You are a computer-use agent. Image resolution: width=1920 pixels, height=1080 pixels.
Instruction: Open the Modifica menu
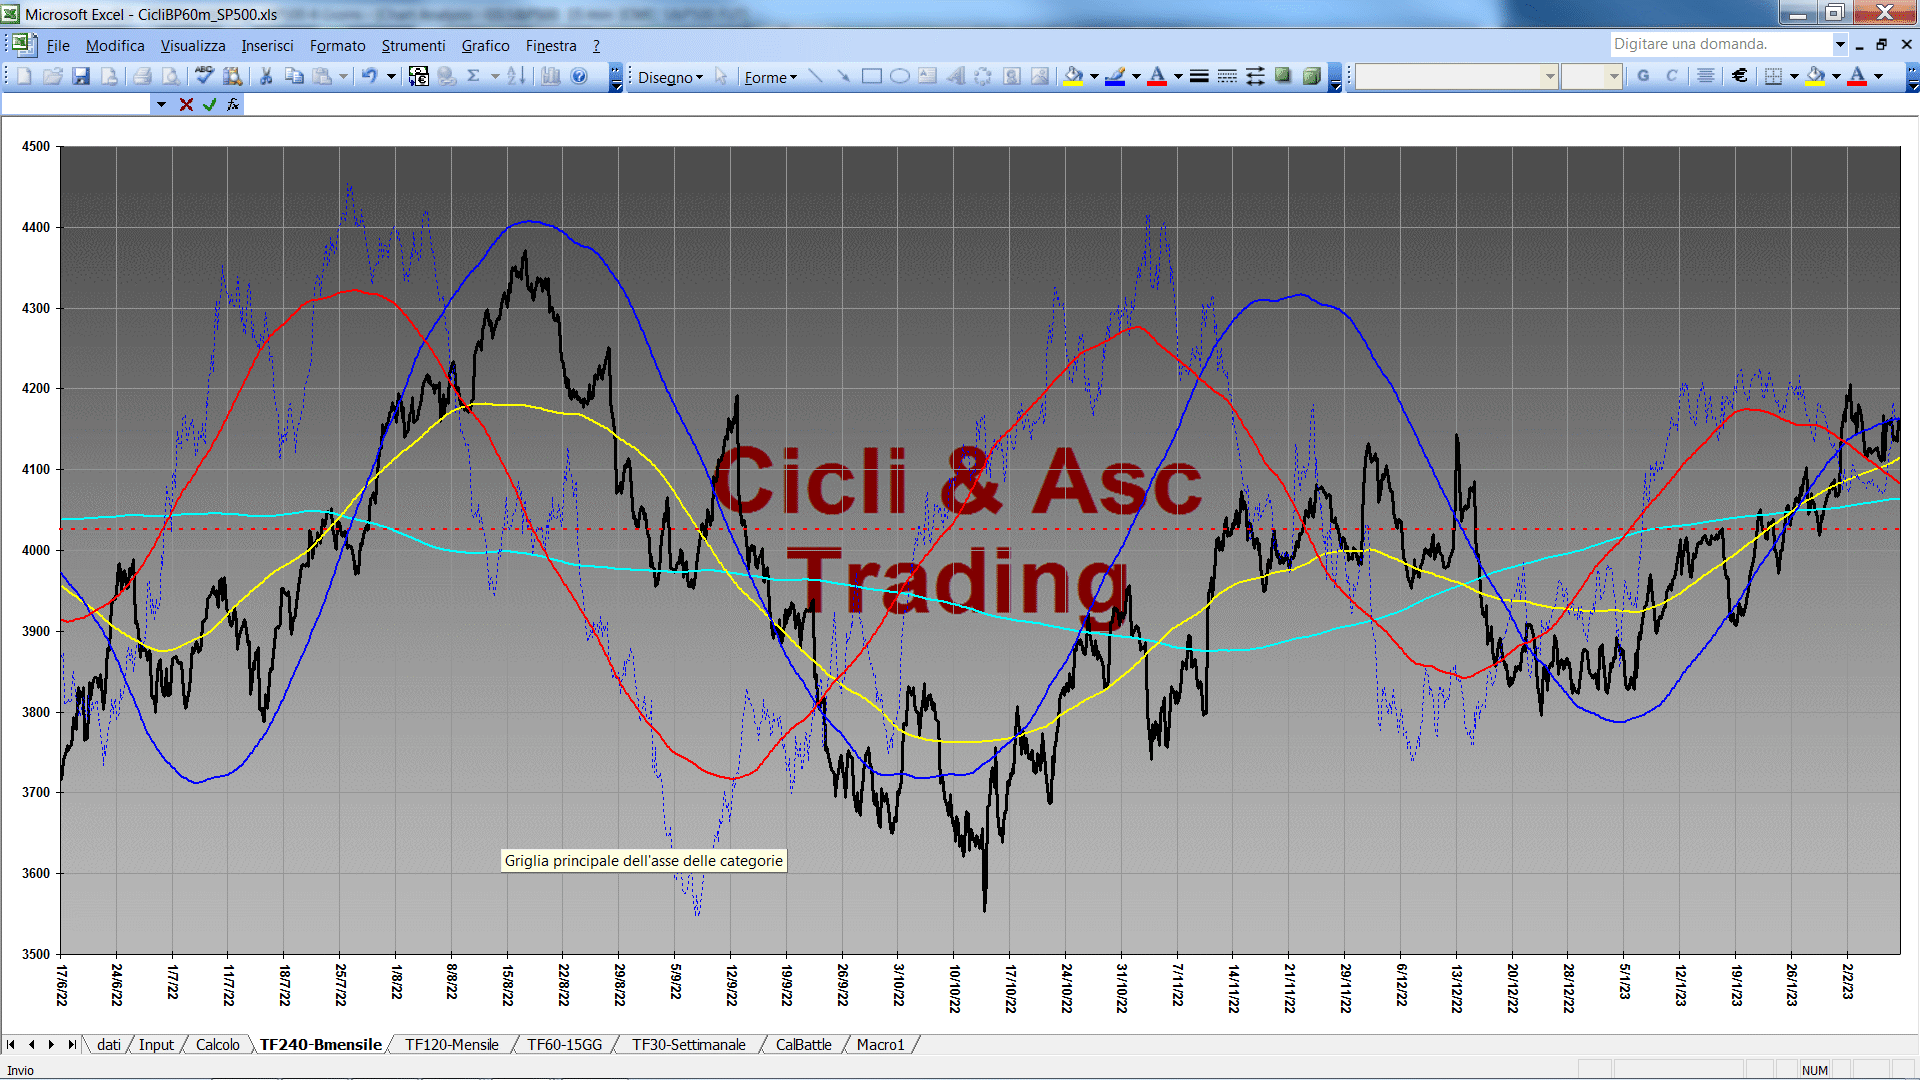(x=115, y=45)
